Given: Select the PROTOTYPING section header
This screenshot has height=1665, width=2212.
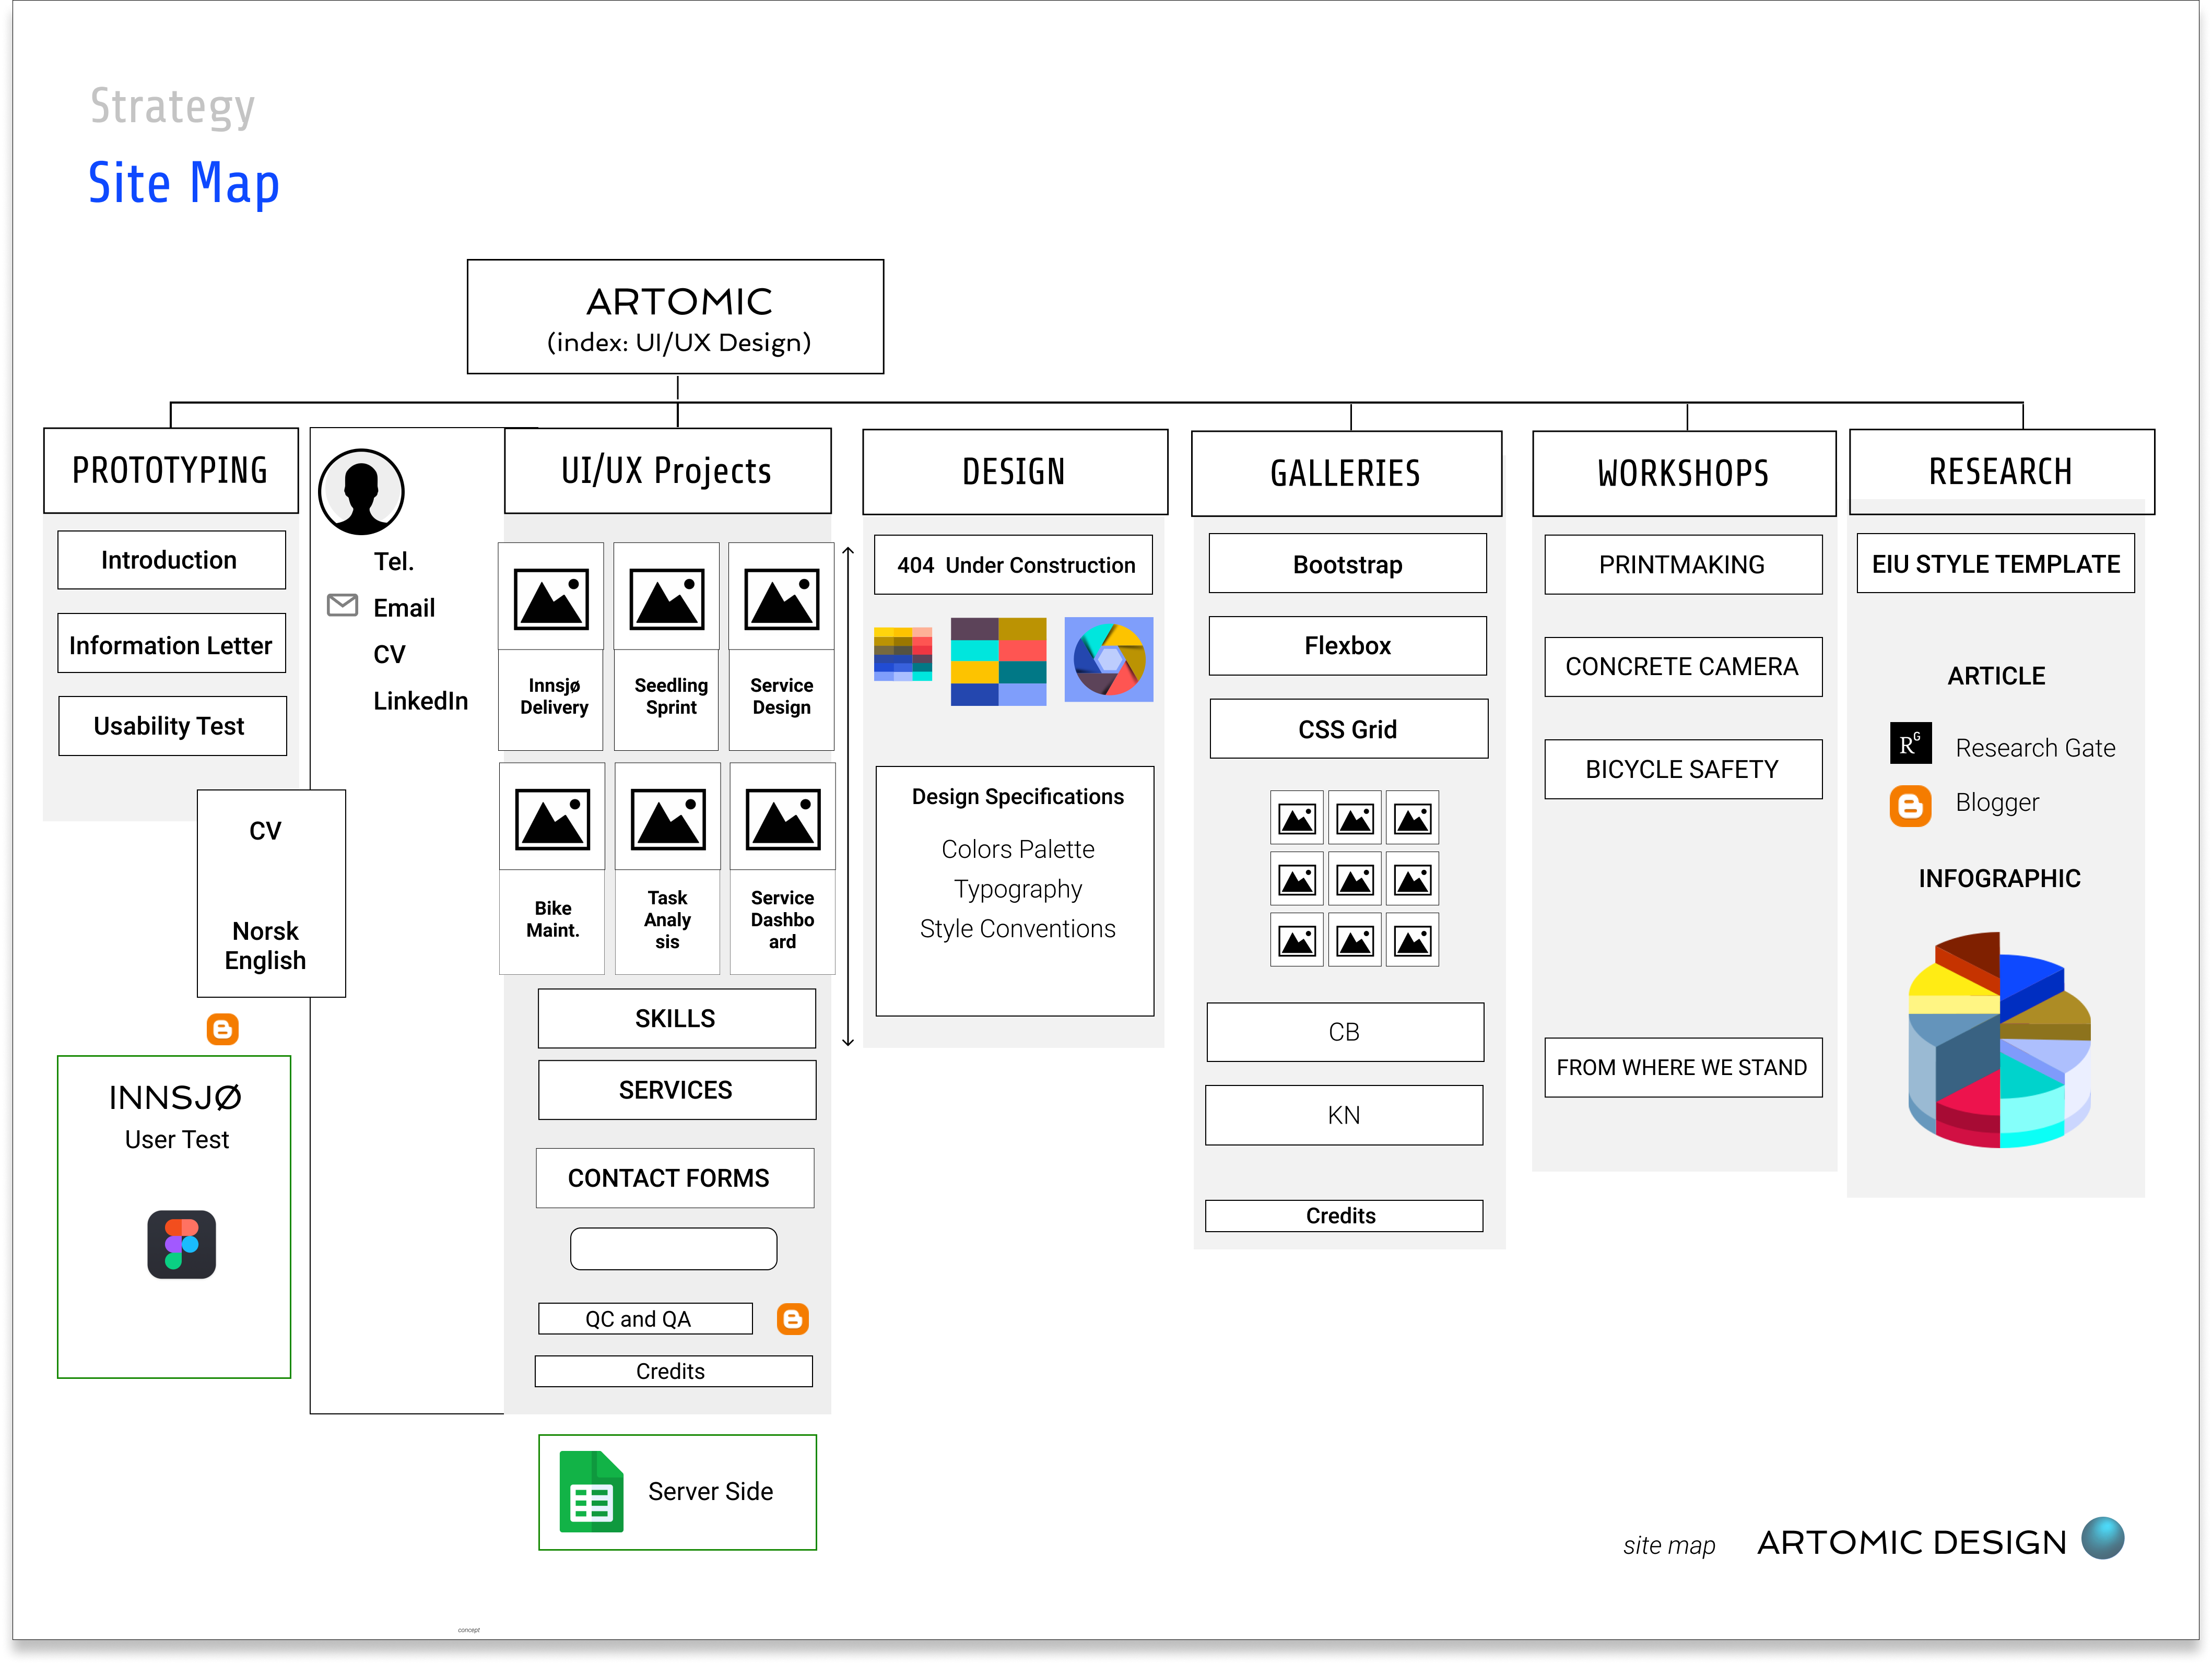Looking at the screenshot, I should click(171, 470).
